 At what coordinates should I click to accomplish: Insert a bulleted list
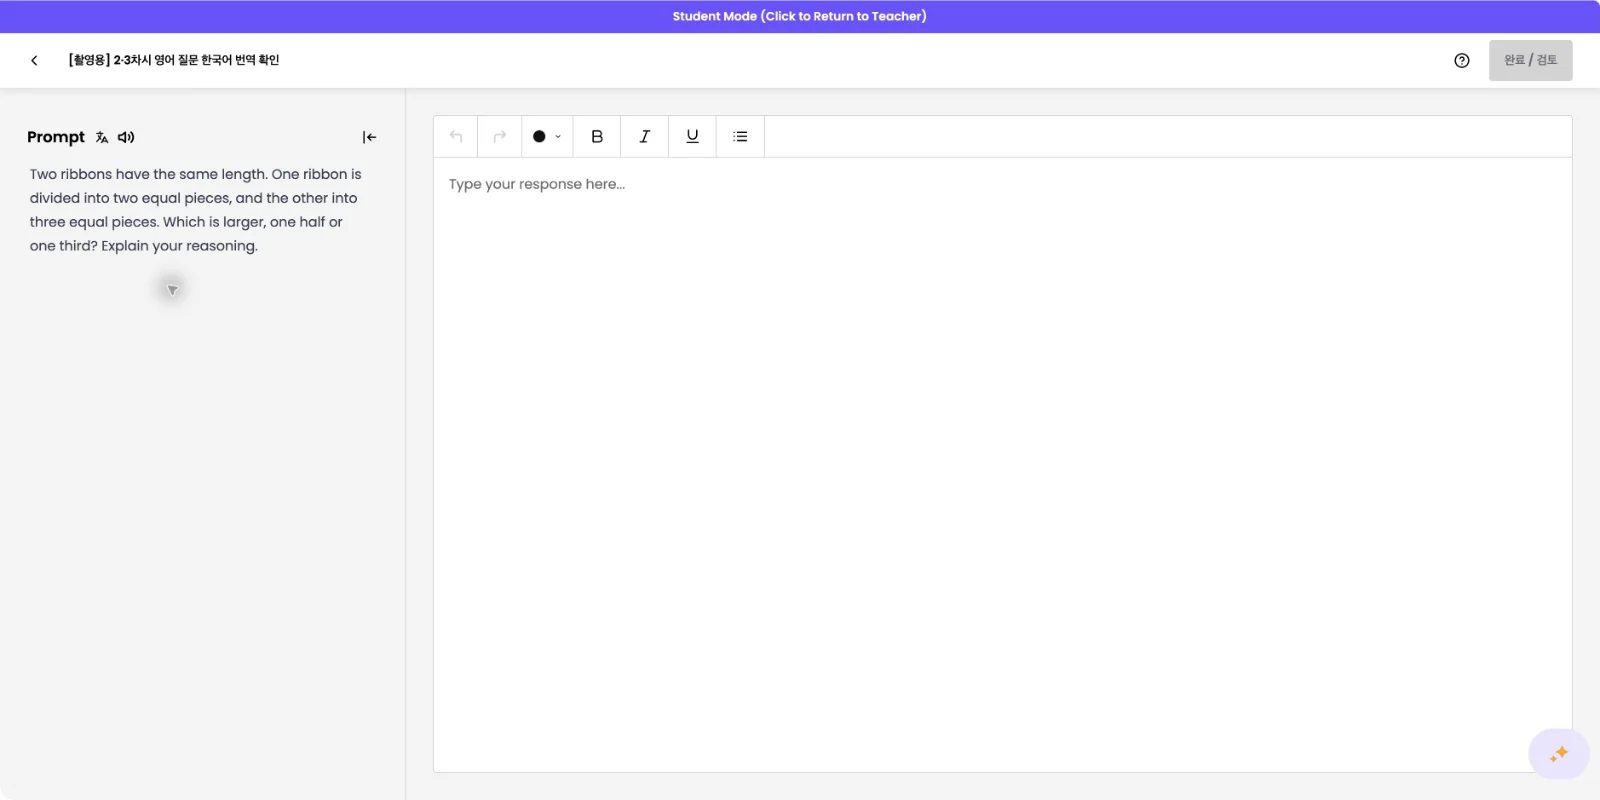(x=740, y=136)
